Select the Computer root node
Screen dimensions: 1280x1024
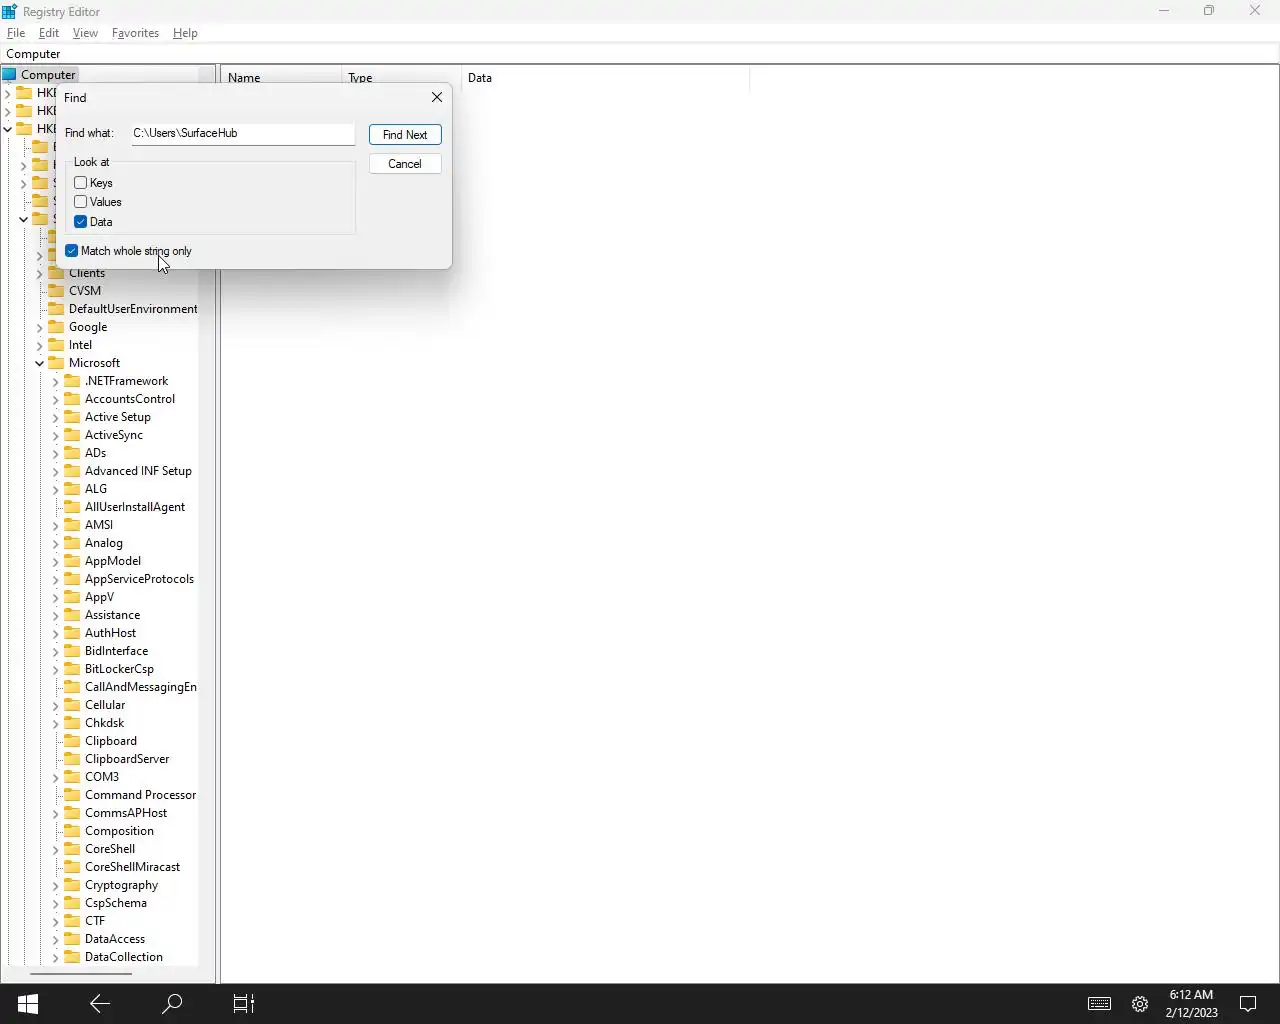(x=48, y=75)
